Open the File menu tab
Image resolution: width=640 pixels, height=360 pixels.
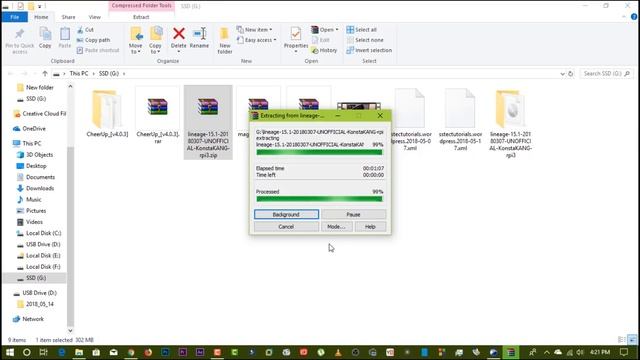(x=15, y=17)
